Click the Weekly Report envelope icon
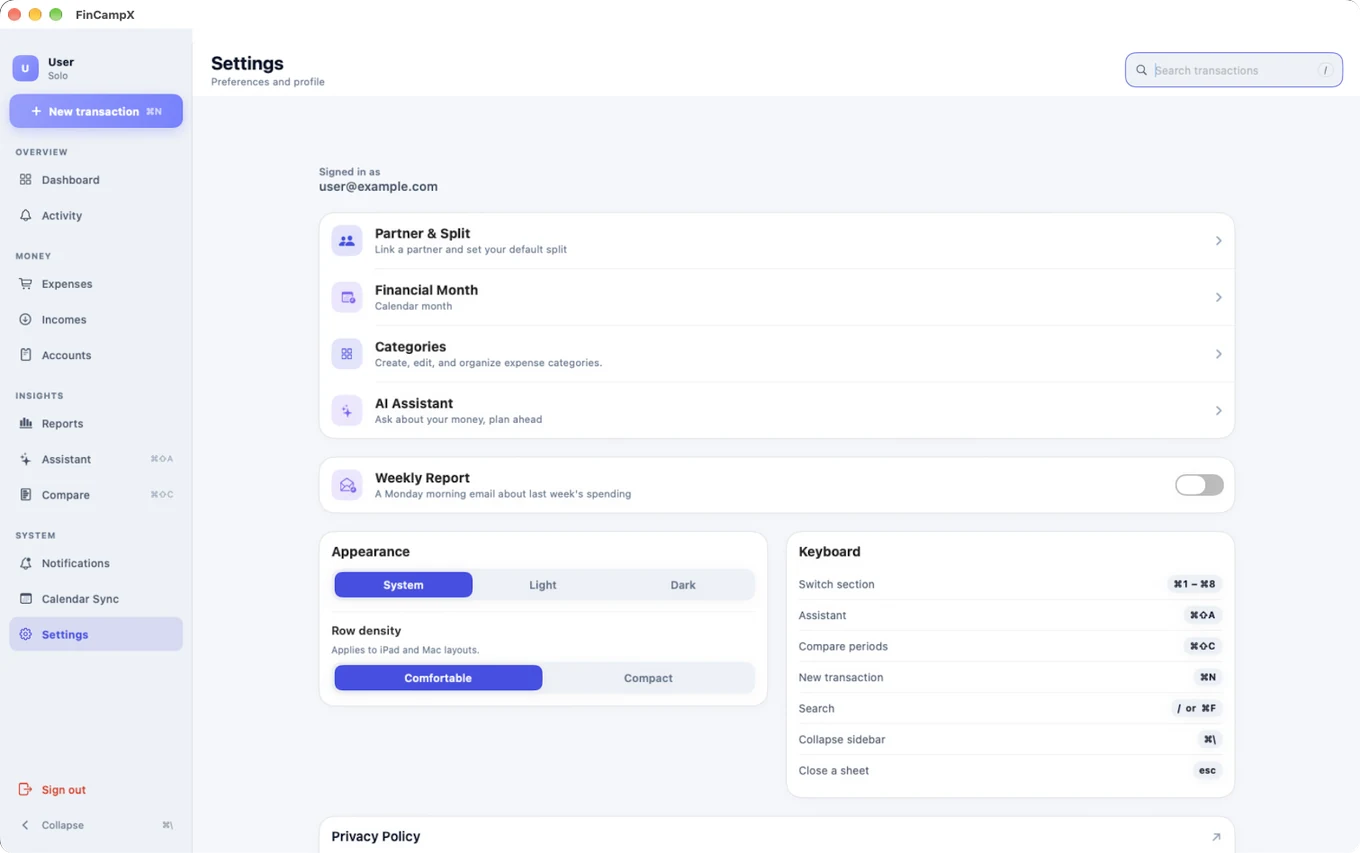 click(347, 485)
